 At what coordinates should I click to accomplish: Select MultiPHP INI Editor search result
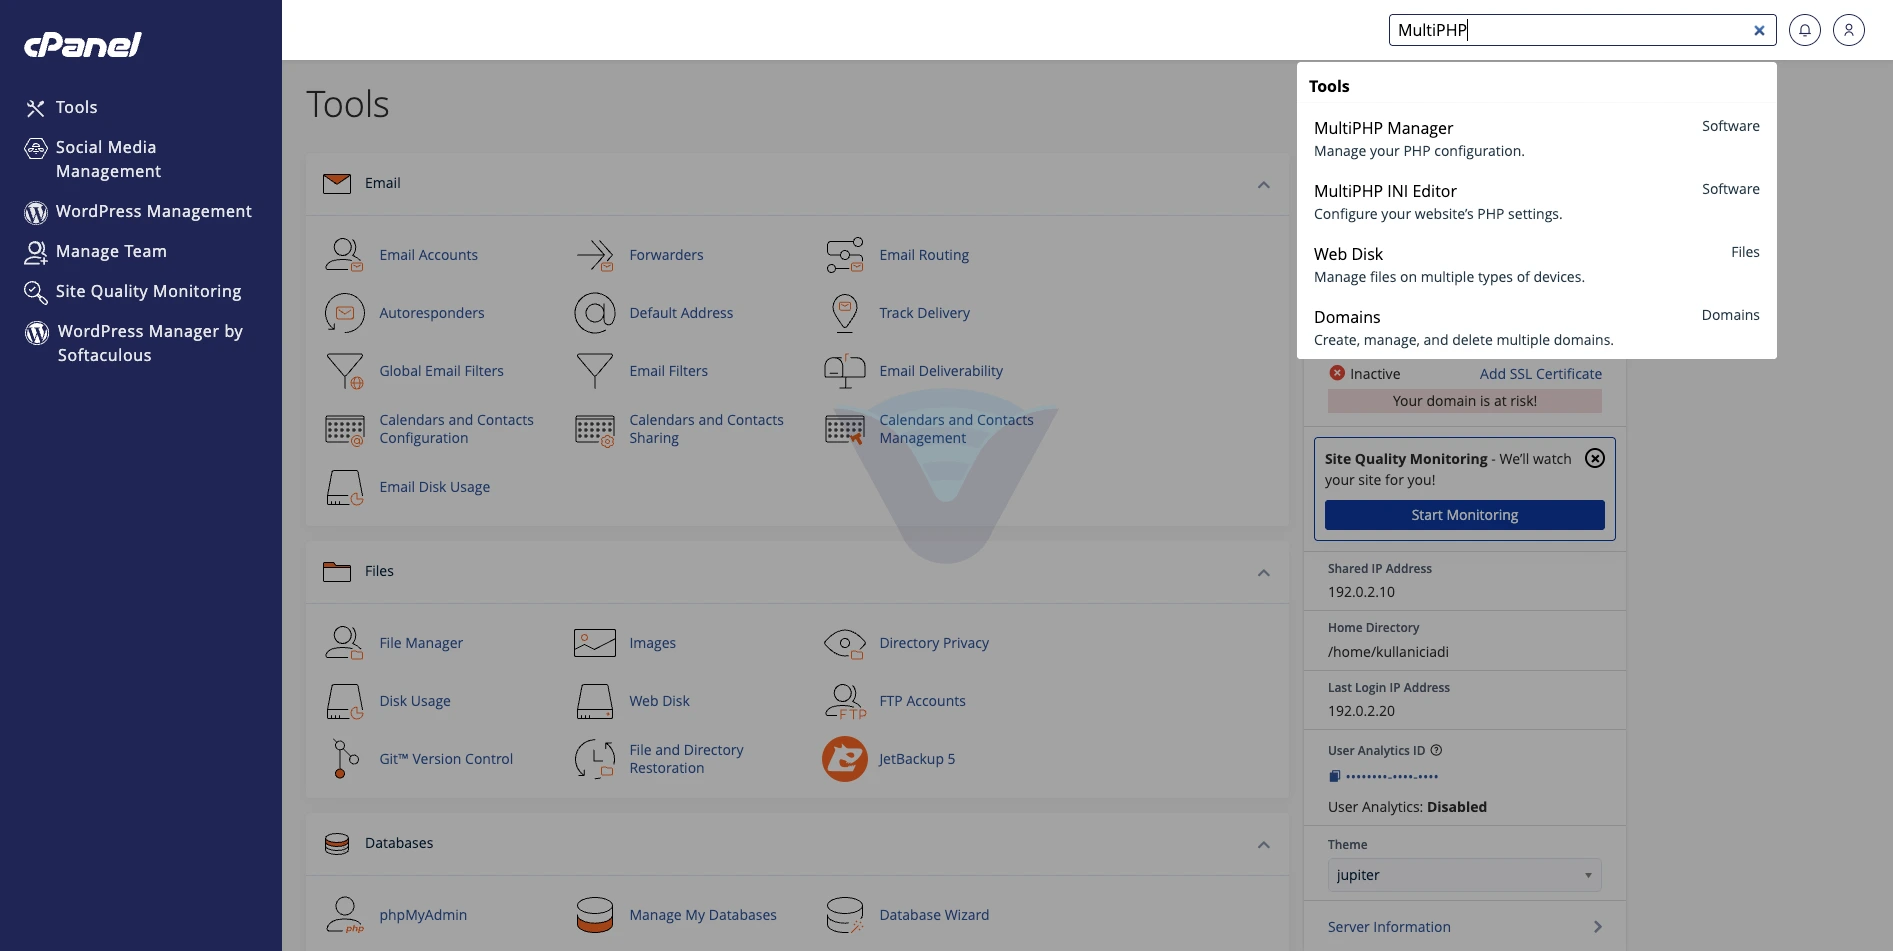(x=1536, y=202)
